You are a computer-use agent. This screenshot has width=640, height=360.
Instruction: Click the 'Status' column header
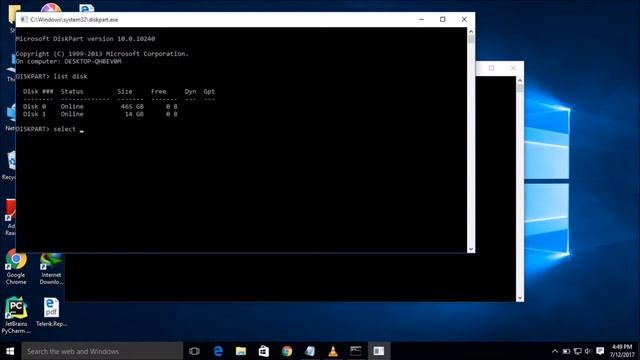(x=72, y=91)
